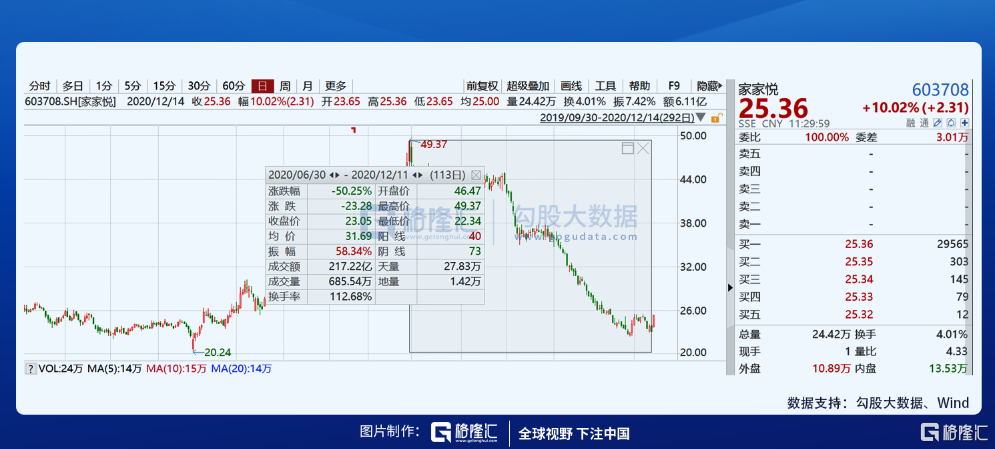Click 隐藏 to hide the side panel
Image resolution: width=995 pixels, height=449 pixels.
[709, 86]
